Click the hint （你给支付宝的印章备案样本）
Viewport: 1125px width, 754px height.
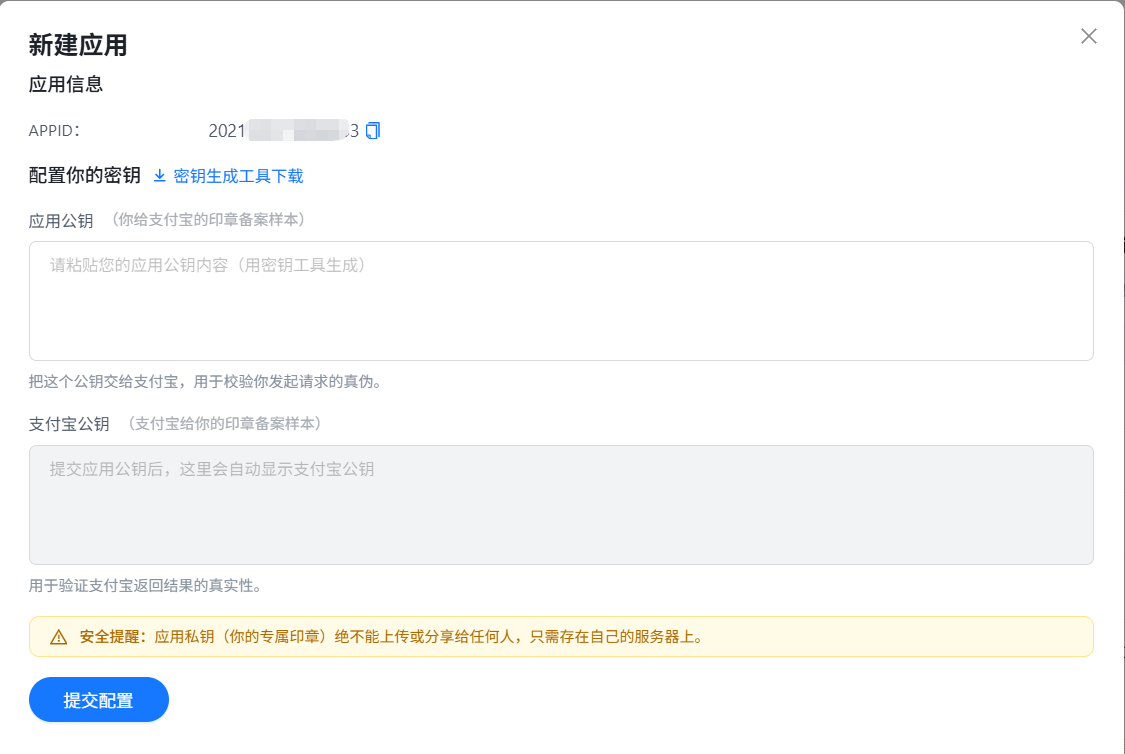[208, 220]
